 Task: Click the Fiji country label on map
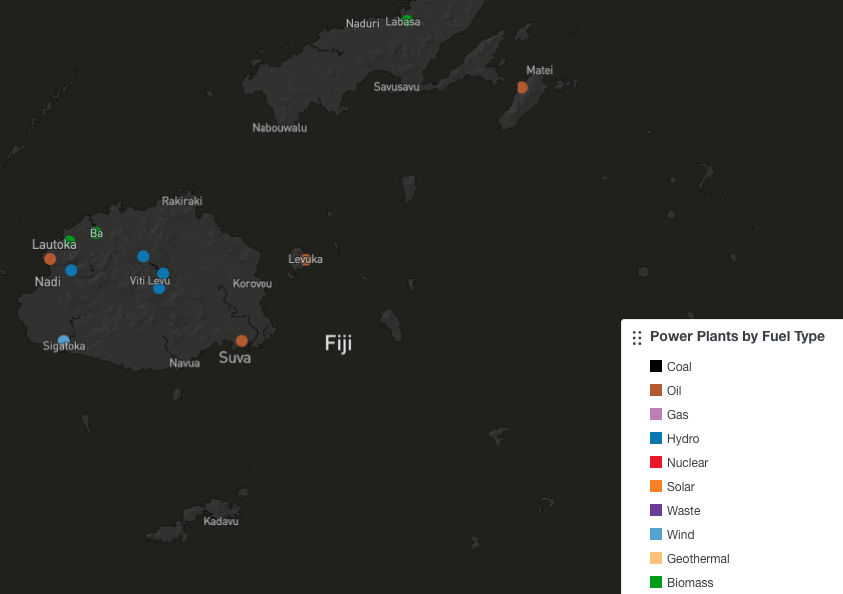coord(338,344)
